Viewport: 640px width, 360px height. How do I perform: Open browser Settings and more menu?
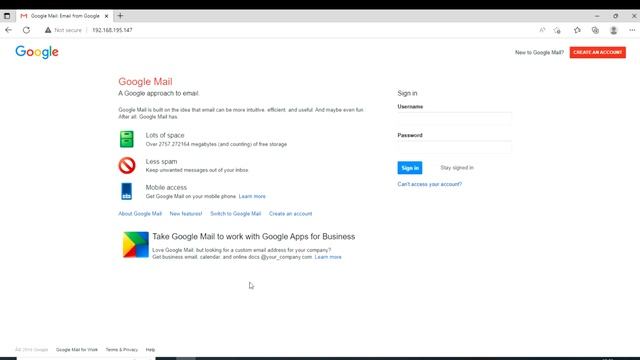(x=632, y=30)
